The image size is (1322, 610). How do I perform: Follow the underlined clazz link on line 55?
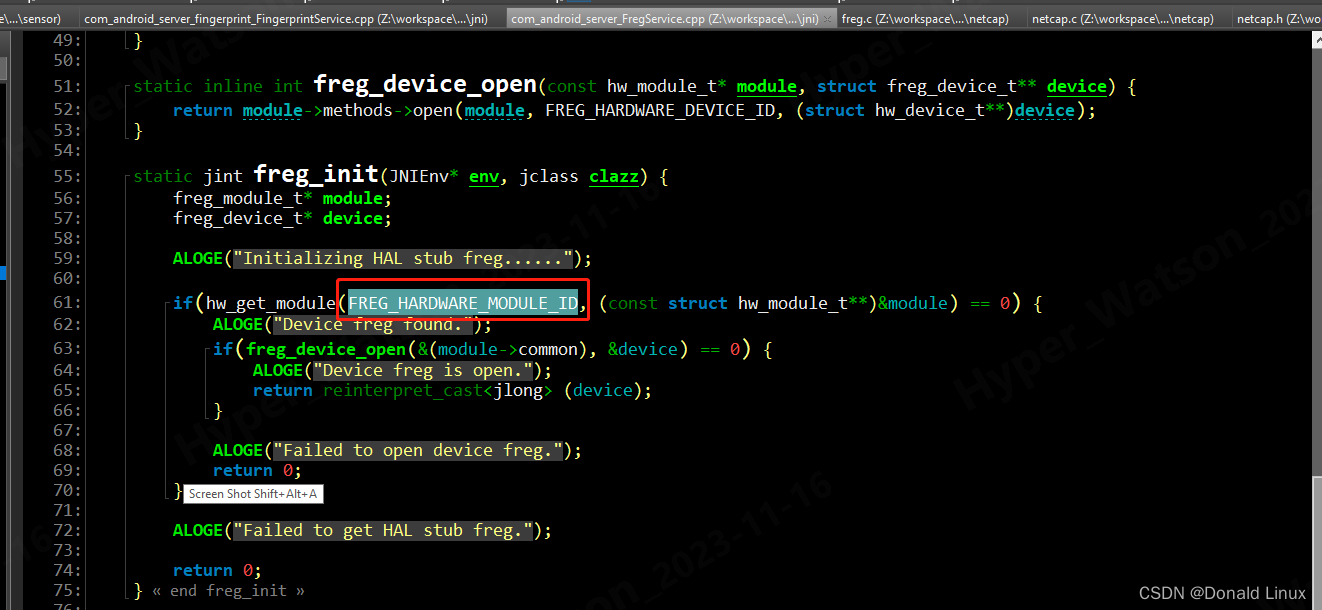point(613,176)
